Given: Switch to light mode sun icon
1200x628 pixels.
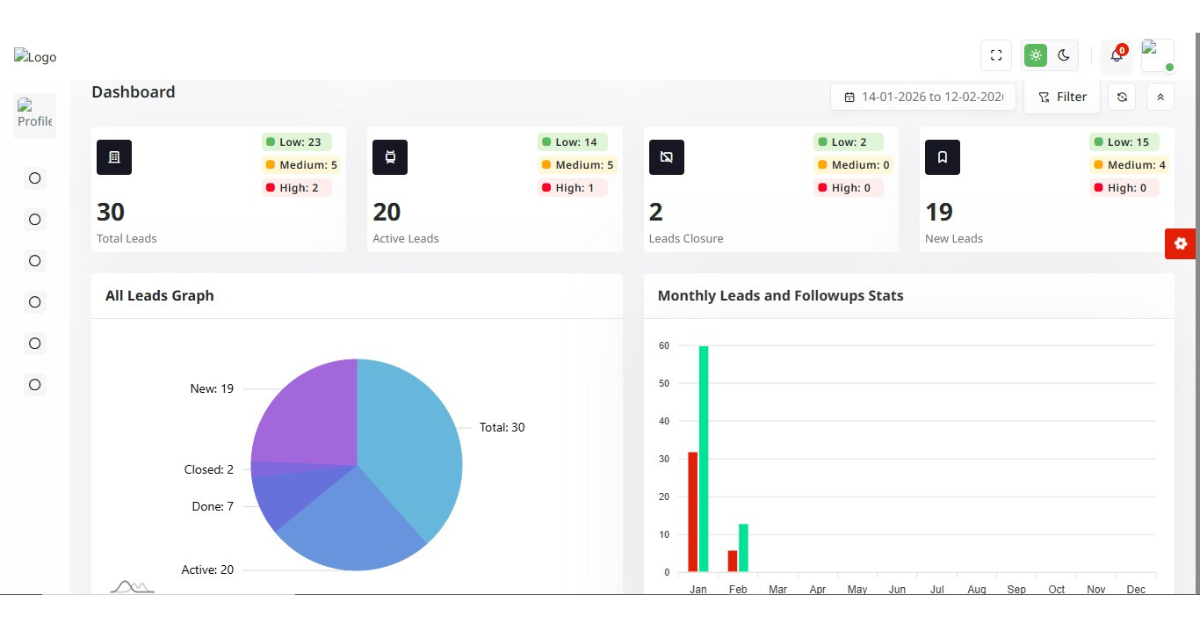Looking at the screenshot, I should pyautogui.click(x=1036, y=56).
